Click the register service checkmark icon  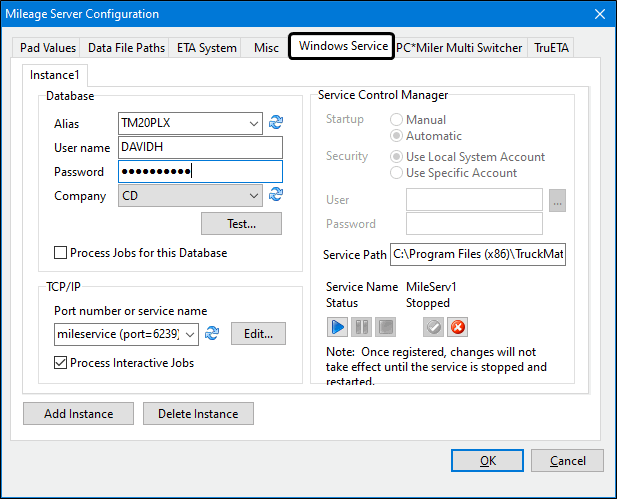tap(434, 327)
